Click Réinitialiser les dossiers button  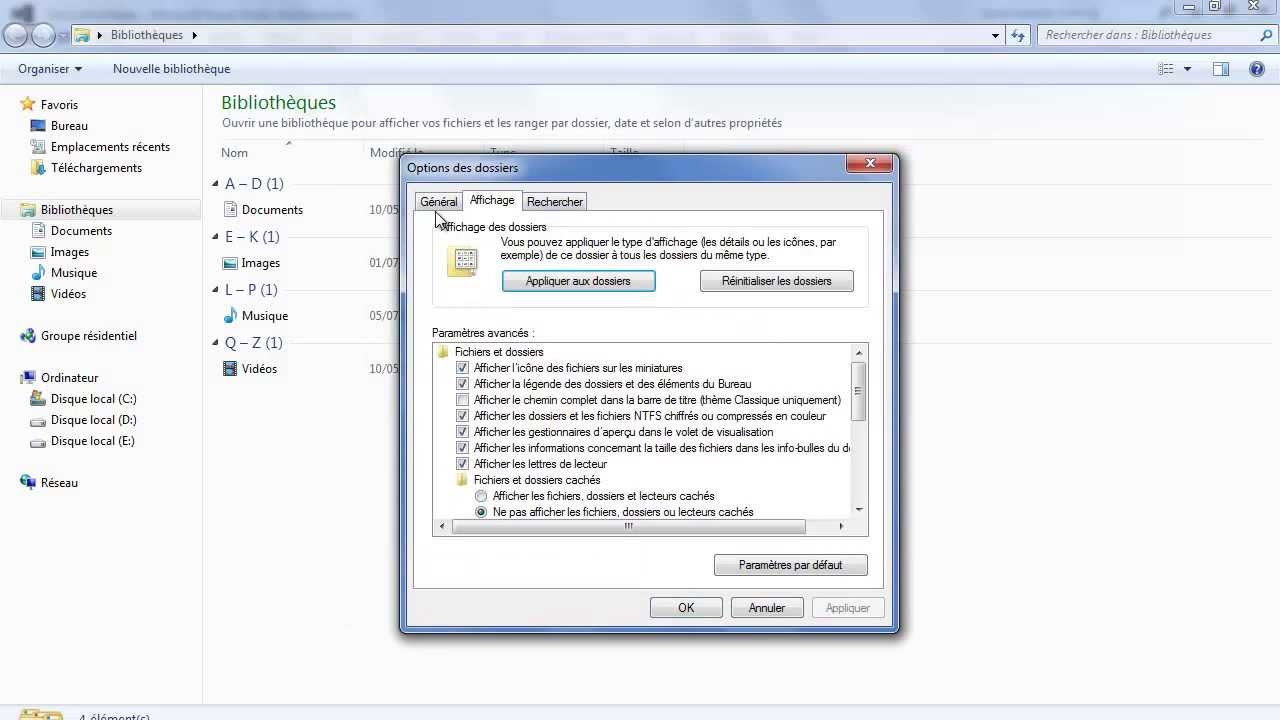pos(777,281)
